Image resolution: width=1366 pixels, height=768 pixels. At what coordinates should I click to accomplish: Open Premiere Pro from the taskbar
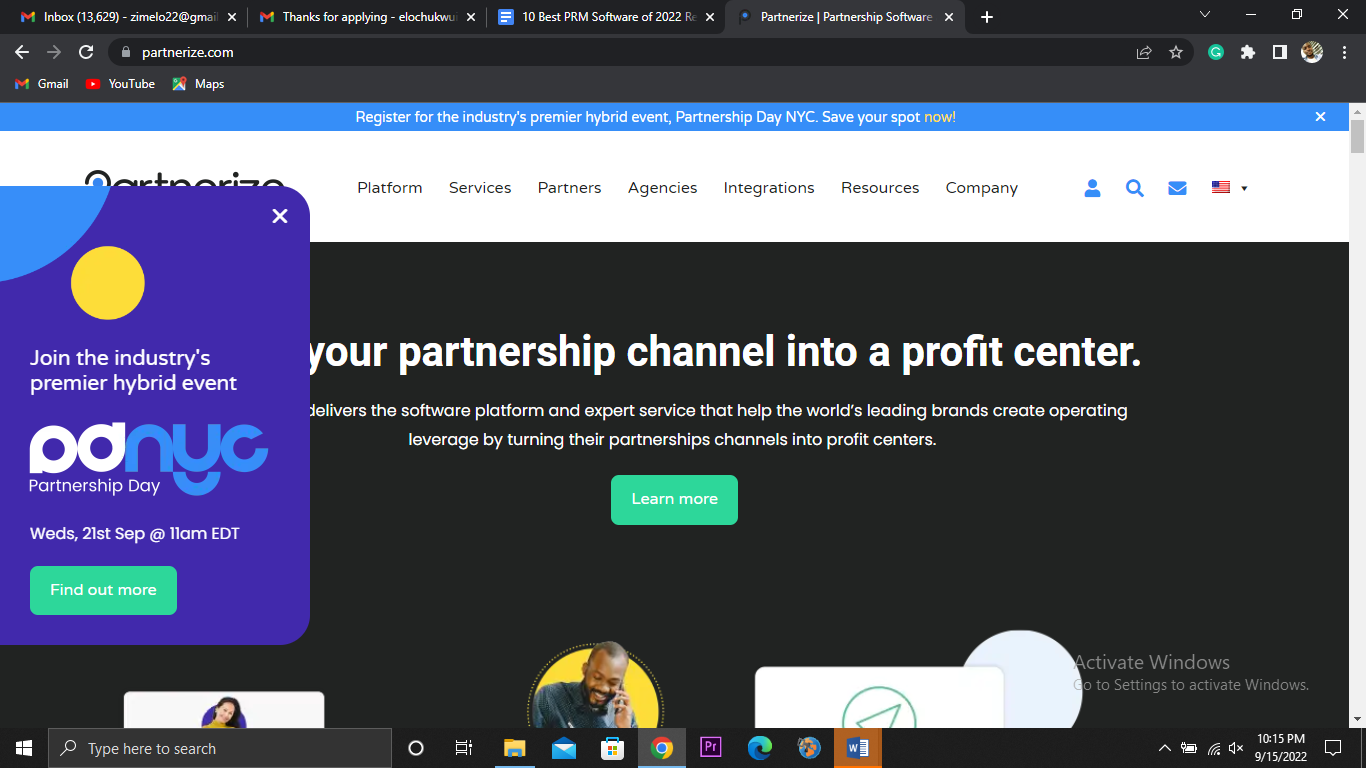pos(710,748)
